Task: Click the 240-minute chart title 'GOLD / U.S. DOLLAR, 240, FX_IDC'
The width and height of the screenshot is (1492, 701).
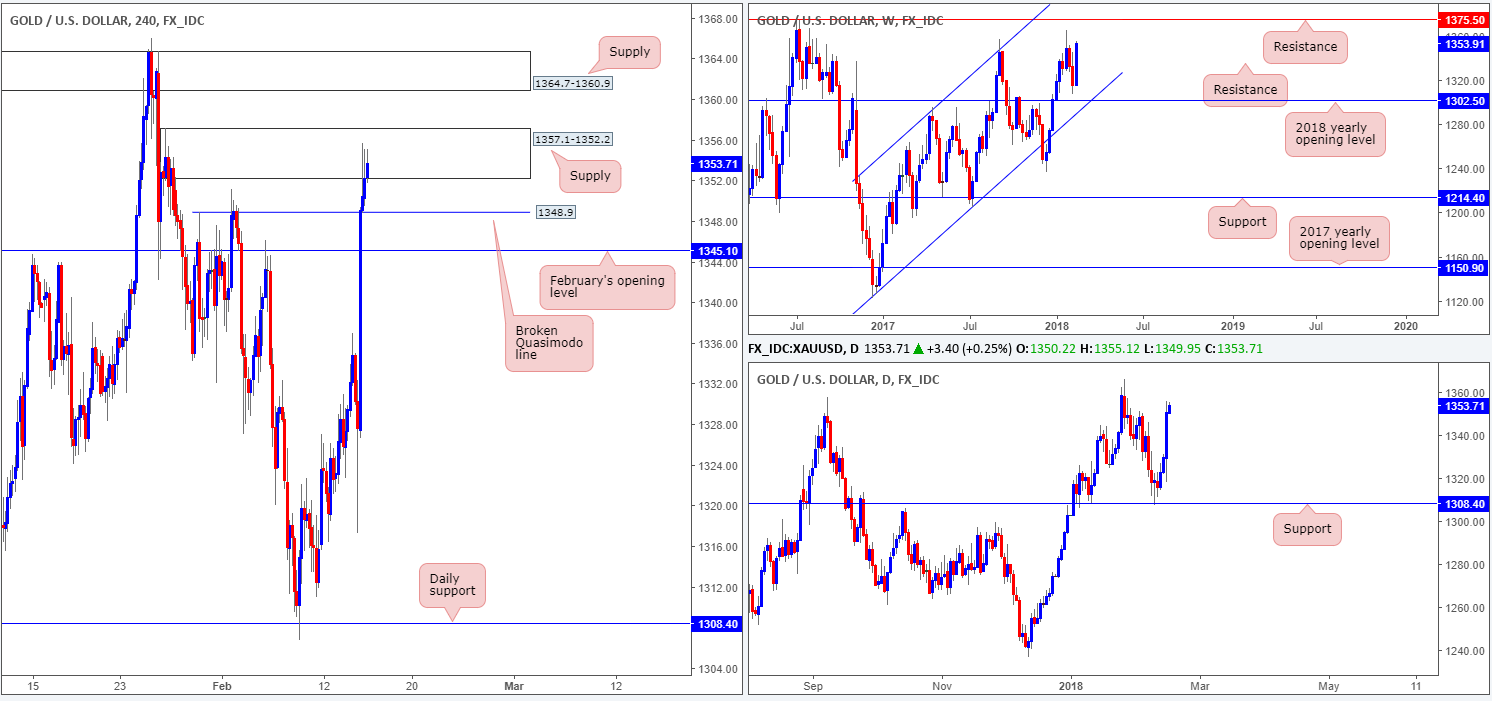Action: tap(105, 20)
